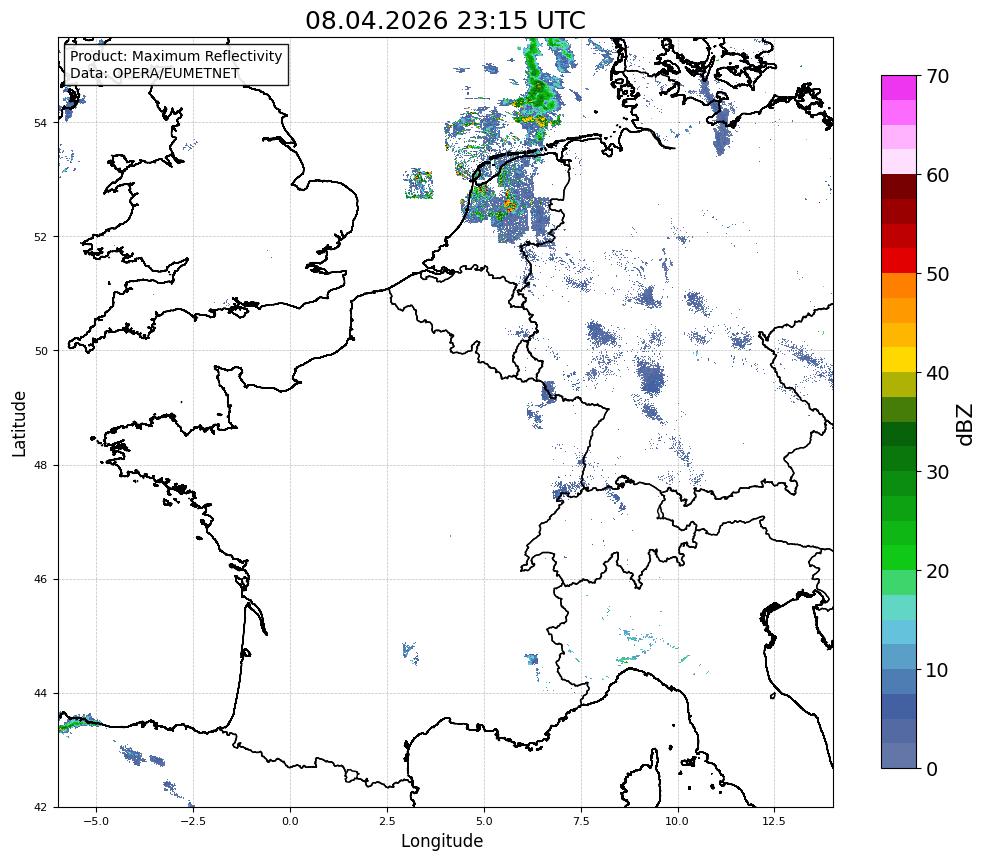Click the latitude tick label 50
The image size is (985, 860).
point(40,351)
